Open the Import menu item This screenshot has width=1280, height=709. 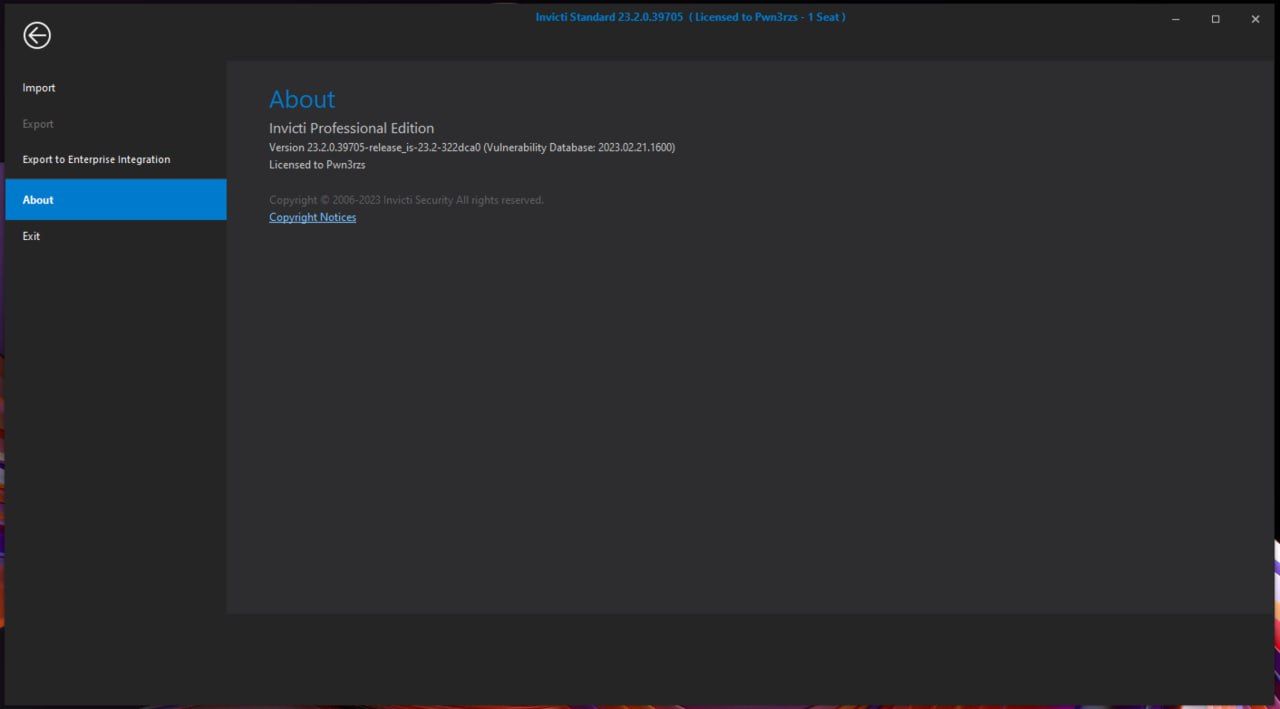click(x=39, y=88)
